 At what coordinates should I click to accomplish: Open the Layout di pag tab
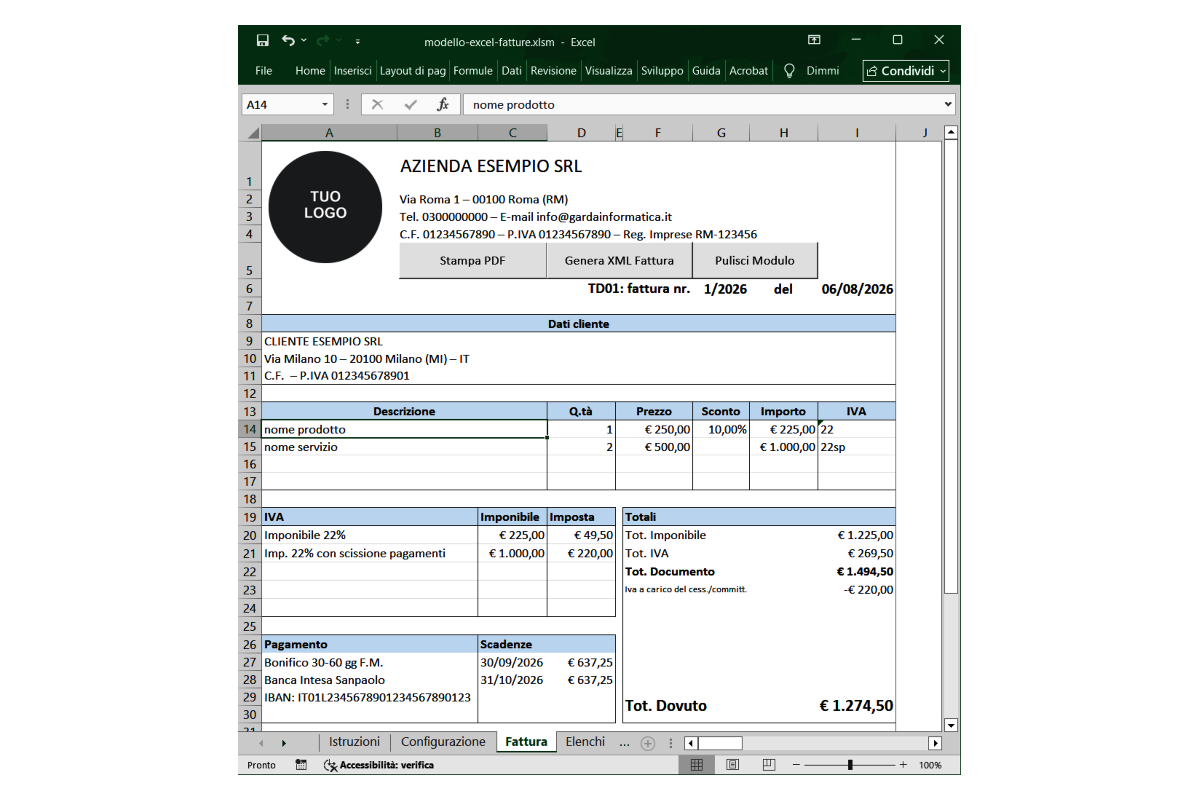413,71
